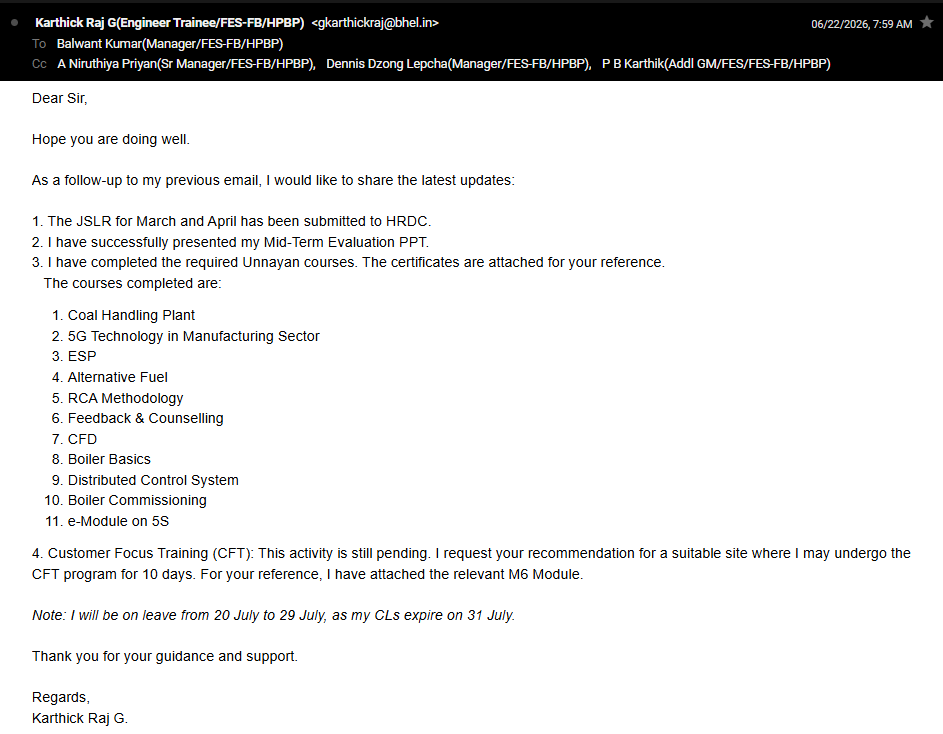The image size is (943, 734).
Task: Star this email from Karthick Raj
Action: point(927,22)
